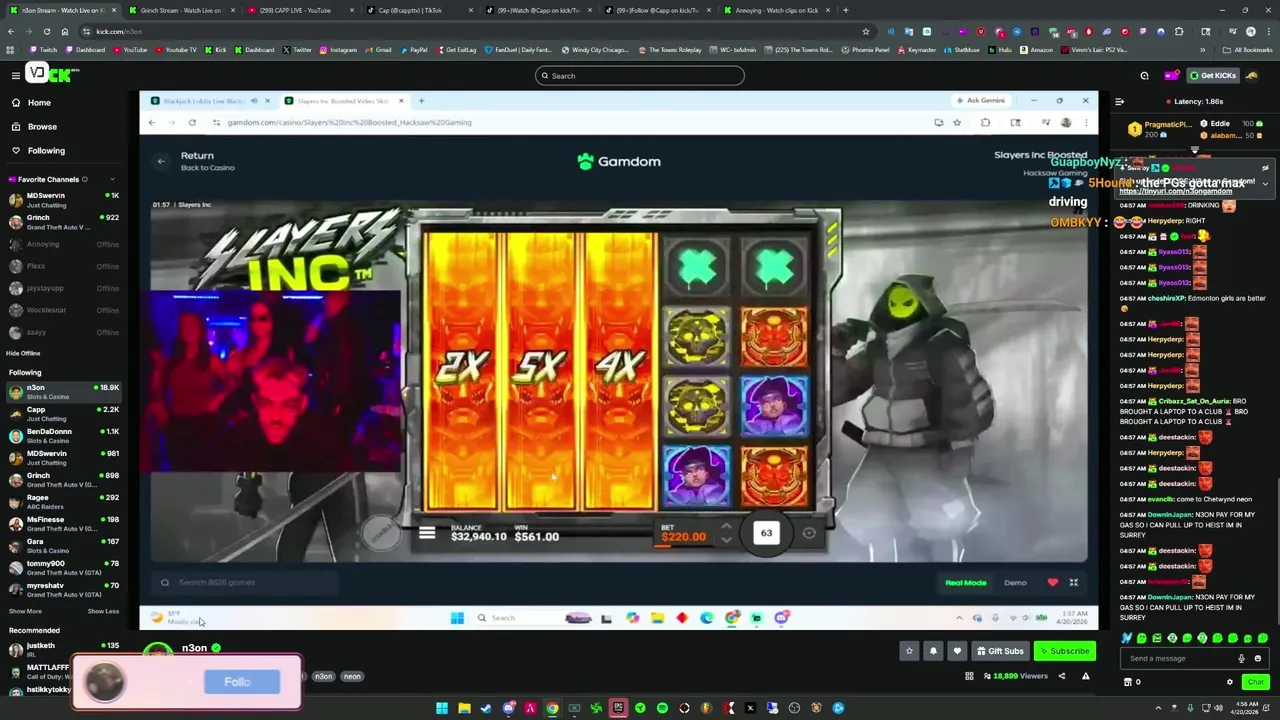Switch to the Grinch Stream browser tab
This screenshot has width=1280, height=720.
click(180, 10)
